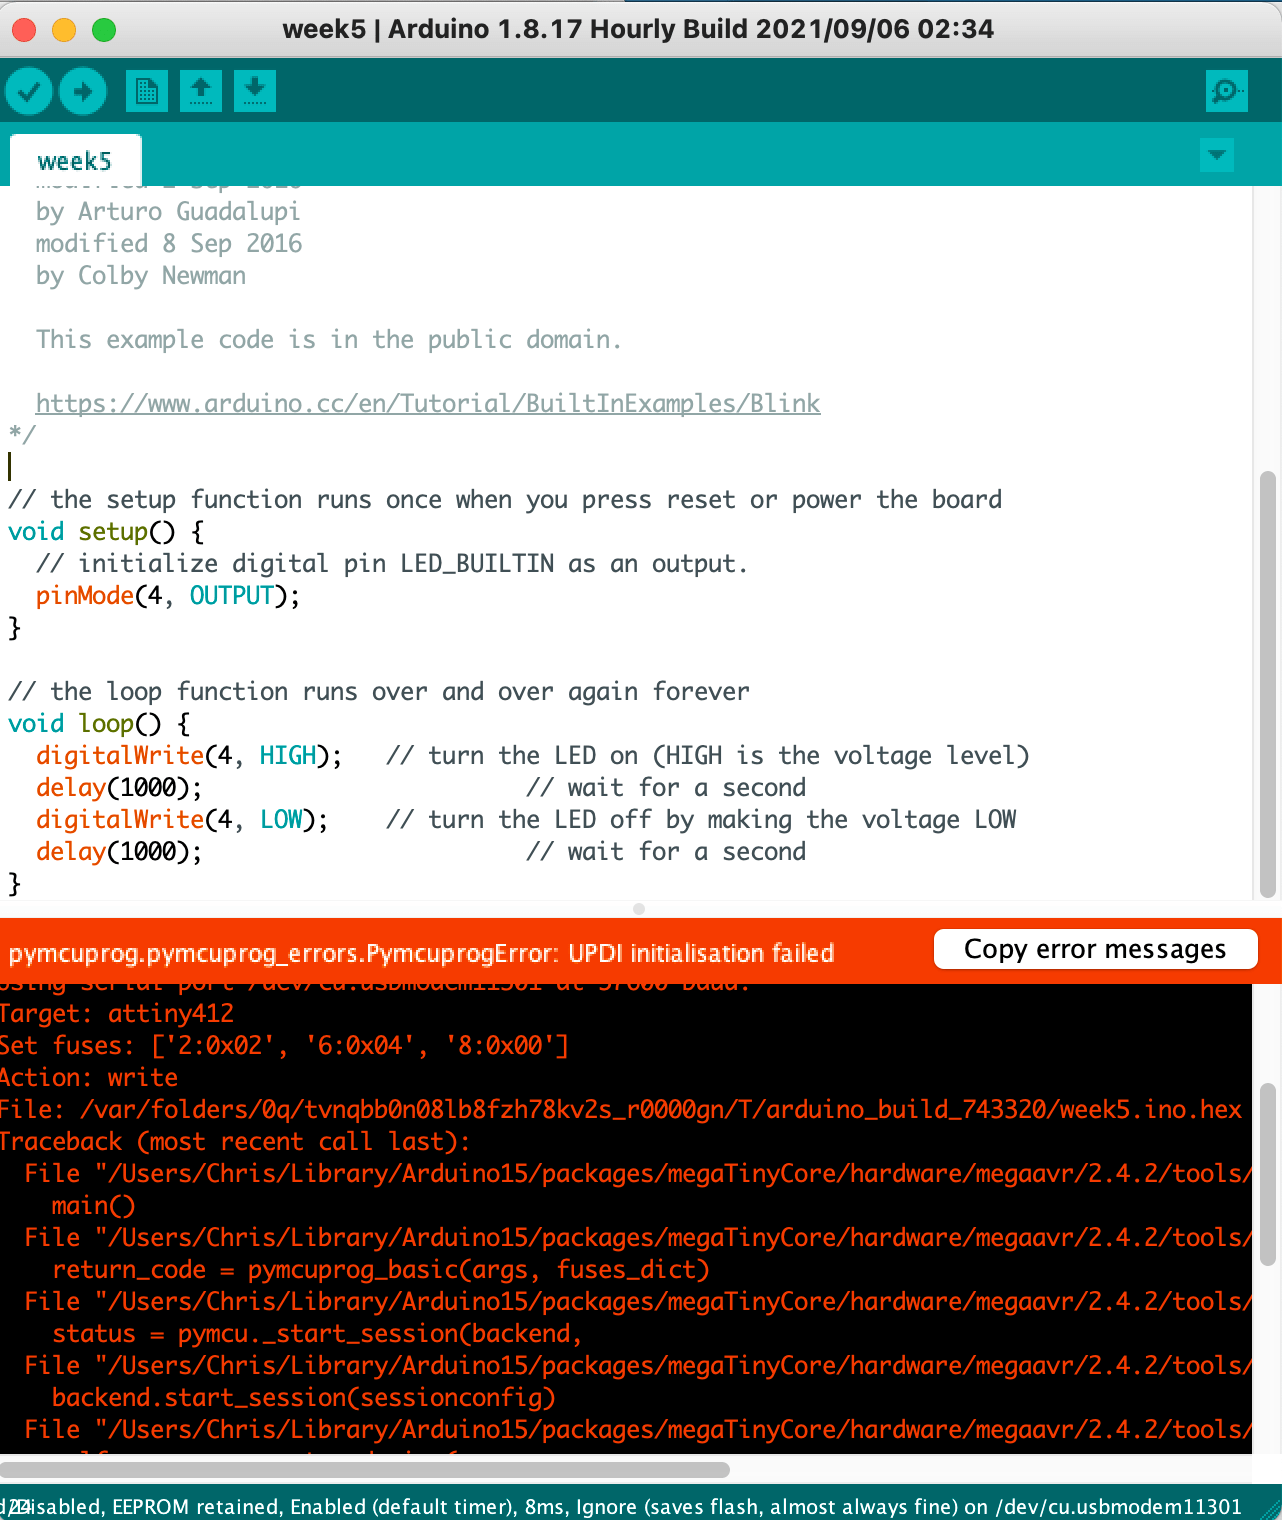This screenshot has height=1520, width=1282.
Task: Select the week5 sketch tab
Action: 75,161
